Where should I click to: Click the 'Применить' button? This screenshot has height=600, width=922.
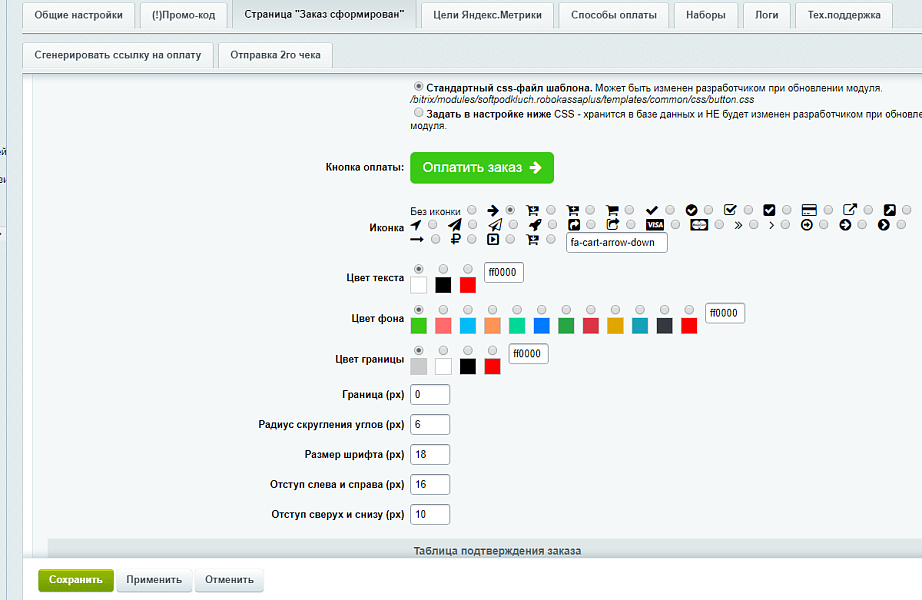click(x=154, y=580)
